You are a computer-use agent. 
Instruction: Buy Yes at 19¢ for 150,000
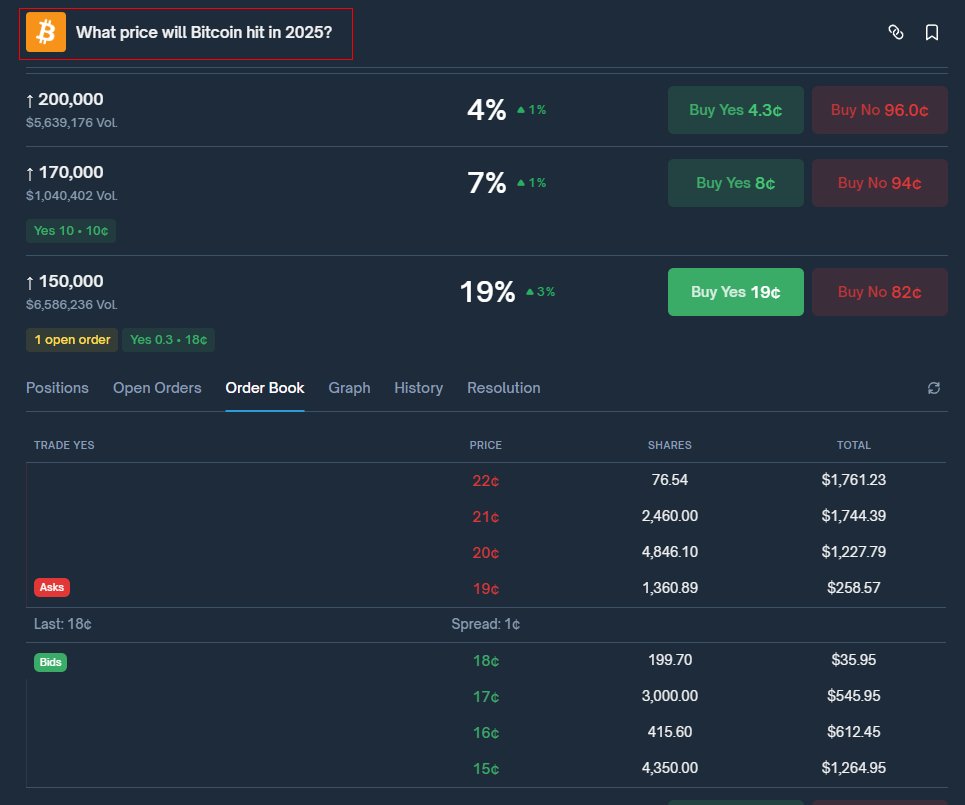[735, 292]
